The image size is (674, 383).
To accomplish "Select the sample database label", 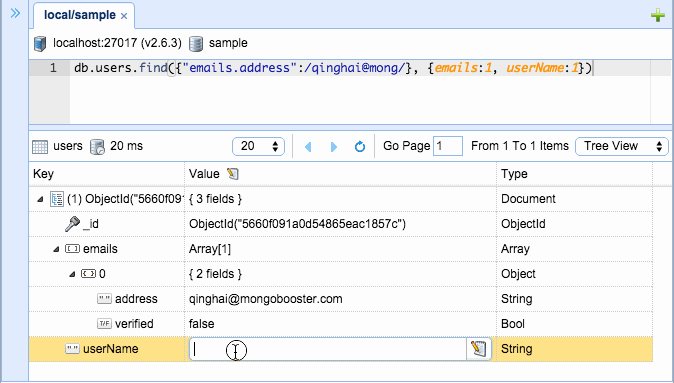I will (x=228, y=43).
